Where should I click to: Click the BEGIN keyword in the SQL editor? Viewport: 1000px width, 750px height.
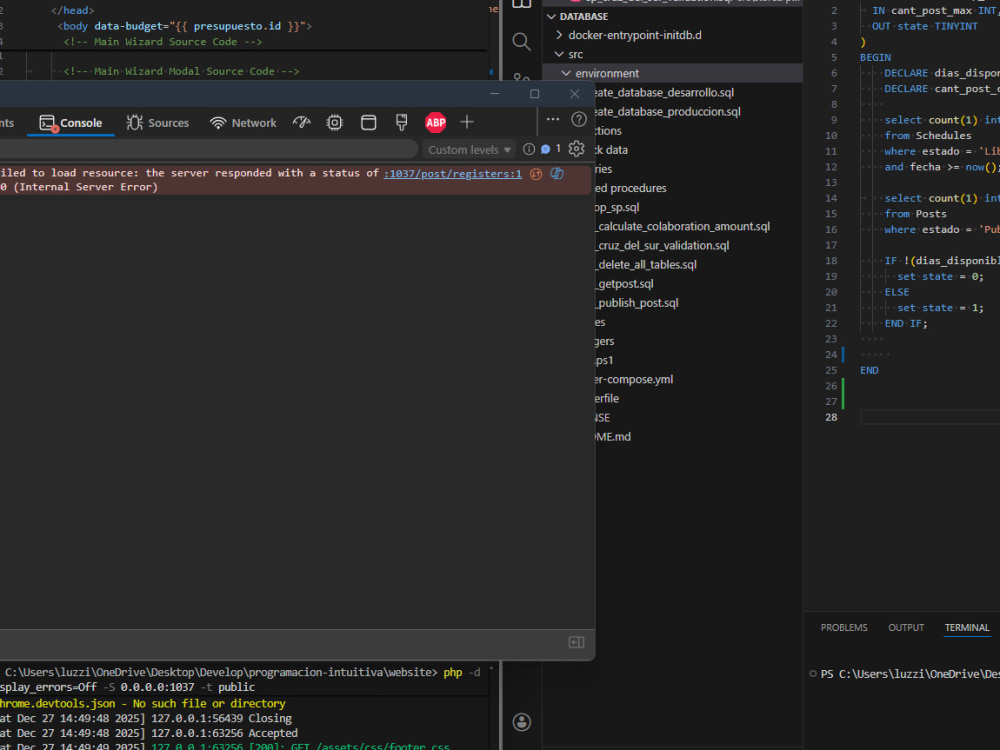click(x=875, y=57)
